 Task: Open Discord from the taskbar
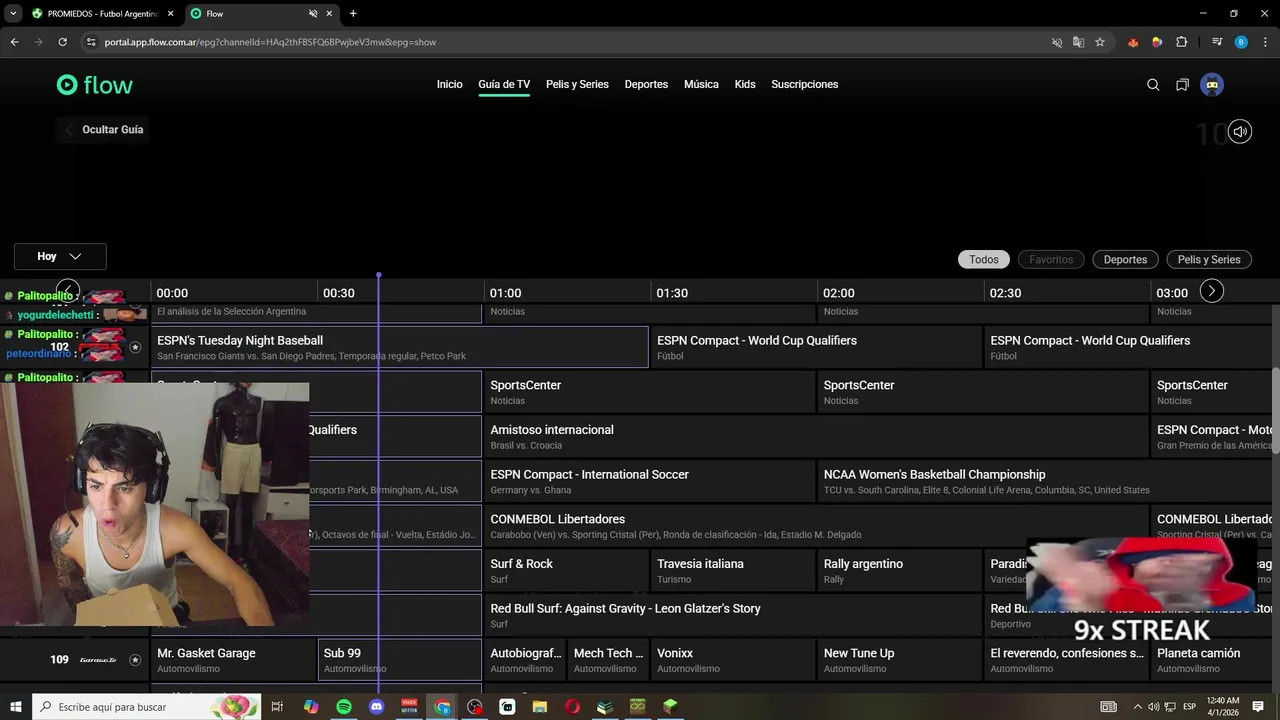click(x=377, y=707)
